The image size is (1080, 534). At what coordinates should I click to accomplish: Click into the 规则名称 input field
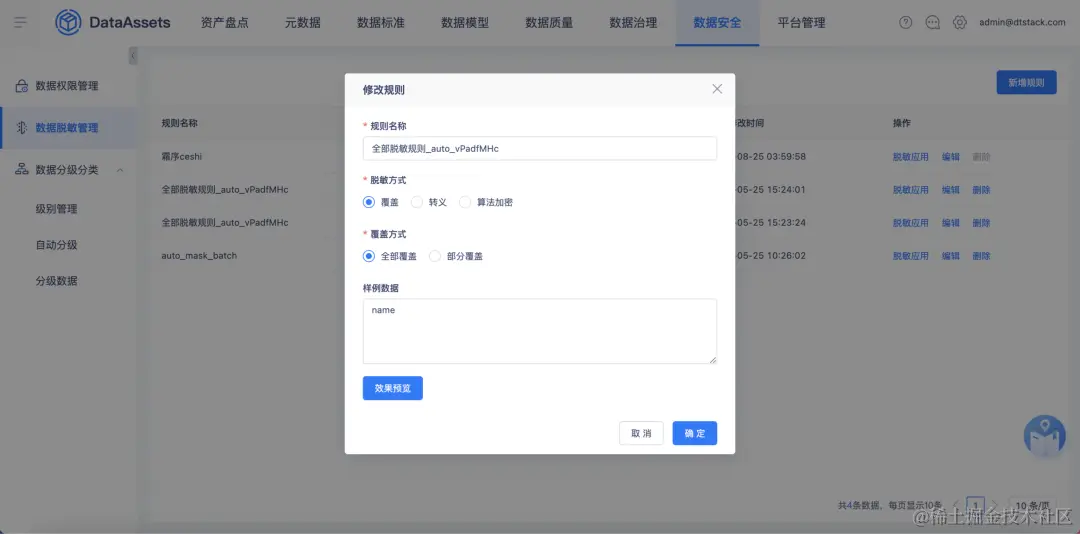[540, 148]
